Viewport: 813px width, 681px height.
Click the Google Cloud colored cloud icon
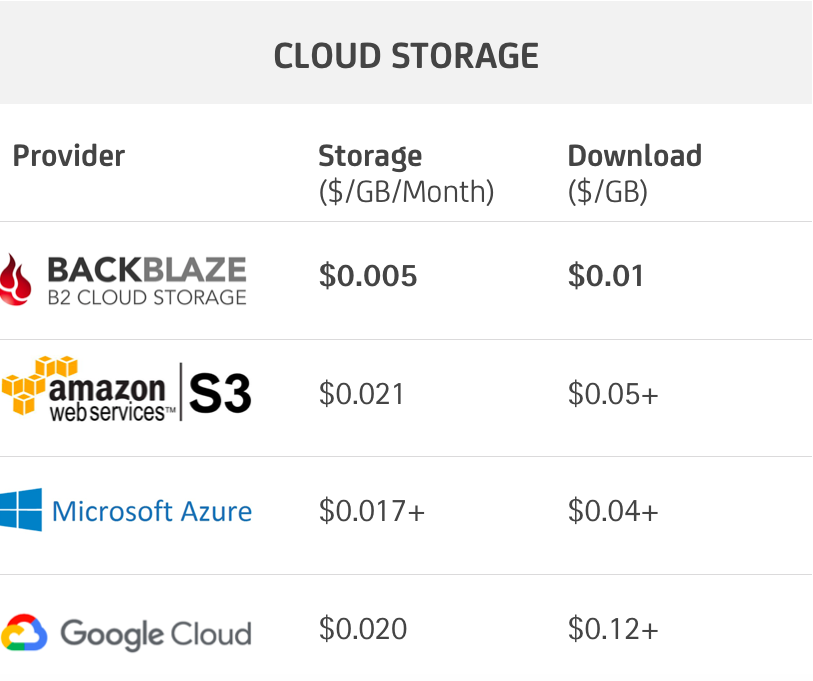pos(24,632)
